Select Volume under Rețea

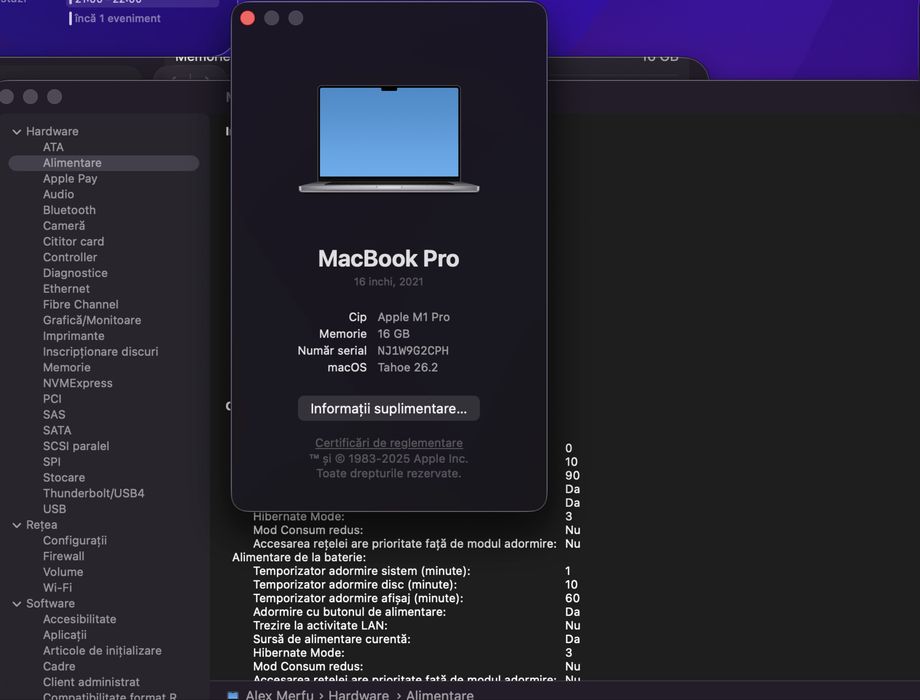[x=63, y=573]
